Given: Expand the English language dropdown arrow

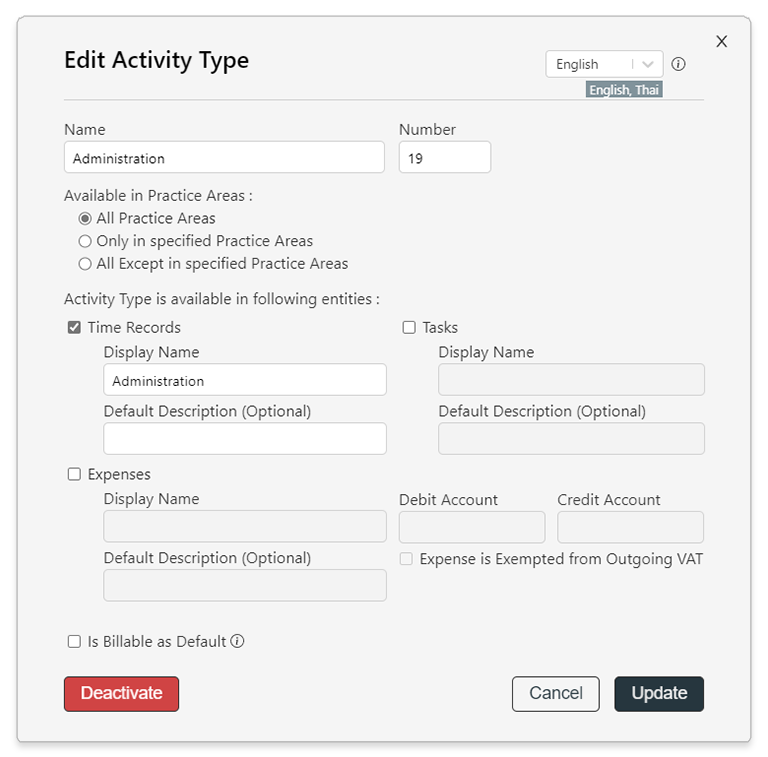Looking at the screenshot, I should pyautogui.click(x=648, y=64).
